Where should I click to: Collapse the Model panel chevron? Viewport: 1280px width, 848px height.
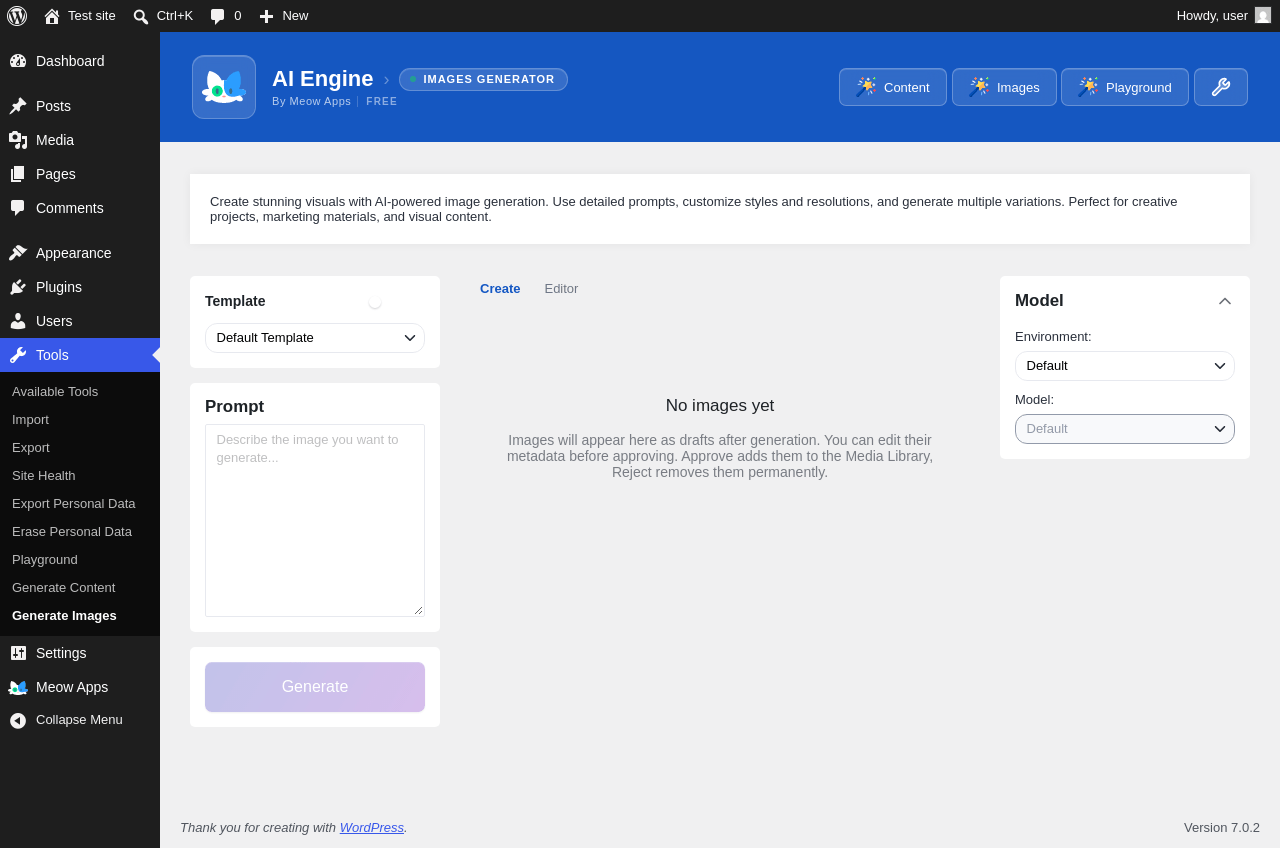pyautogui.click(x=1225, y=301)
